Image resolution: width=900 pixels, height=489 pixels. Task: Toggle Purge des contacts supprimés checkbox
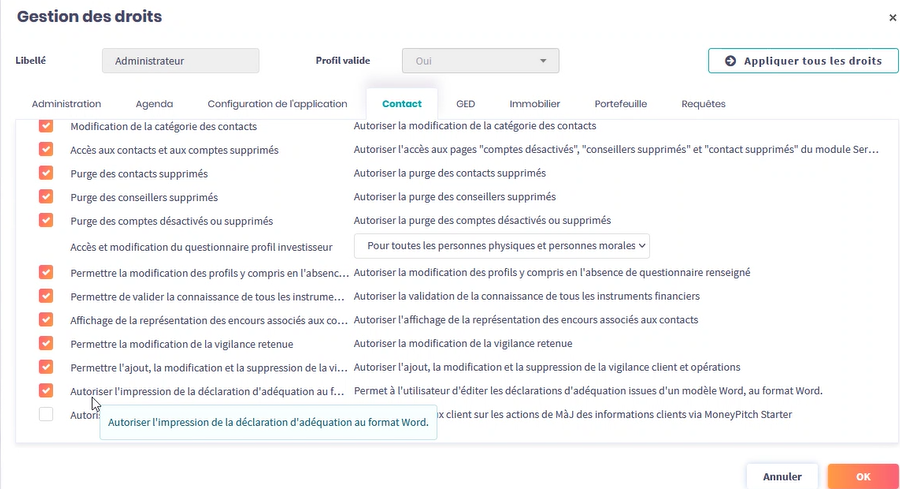46,173
